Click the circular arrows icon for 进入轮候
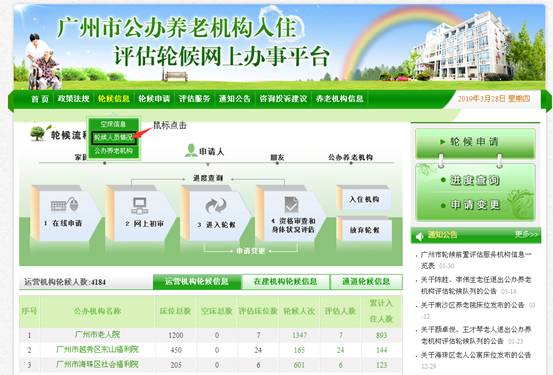The height and width of the screenshot is (375, 553). coord(215,206)
